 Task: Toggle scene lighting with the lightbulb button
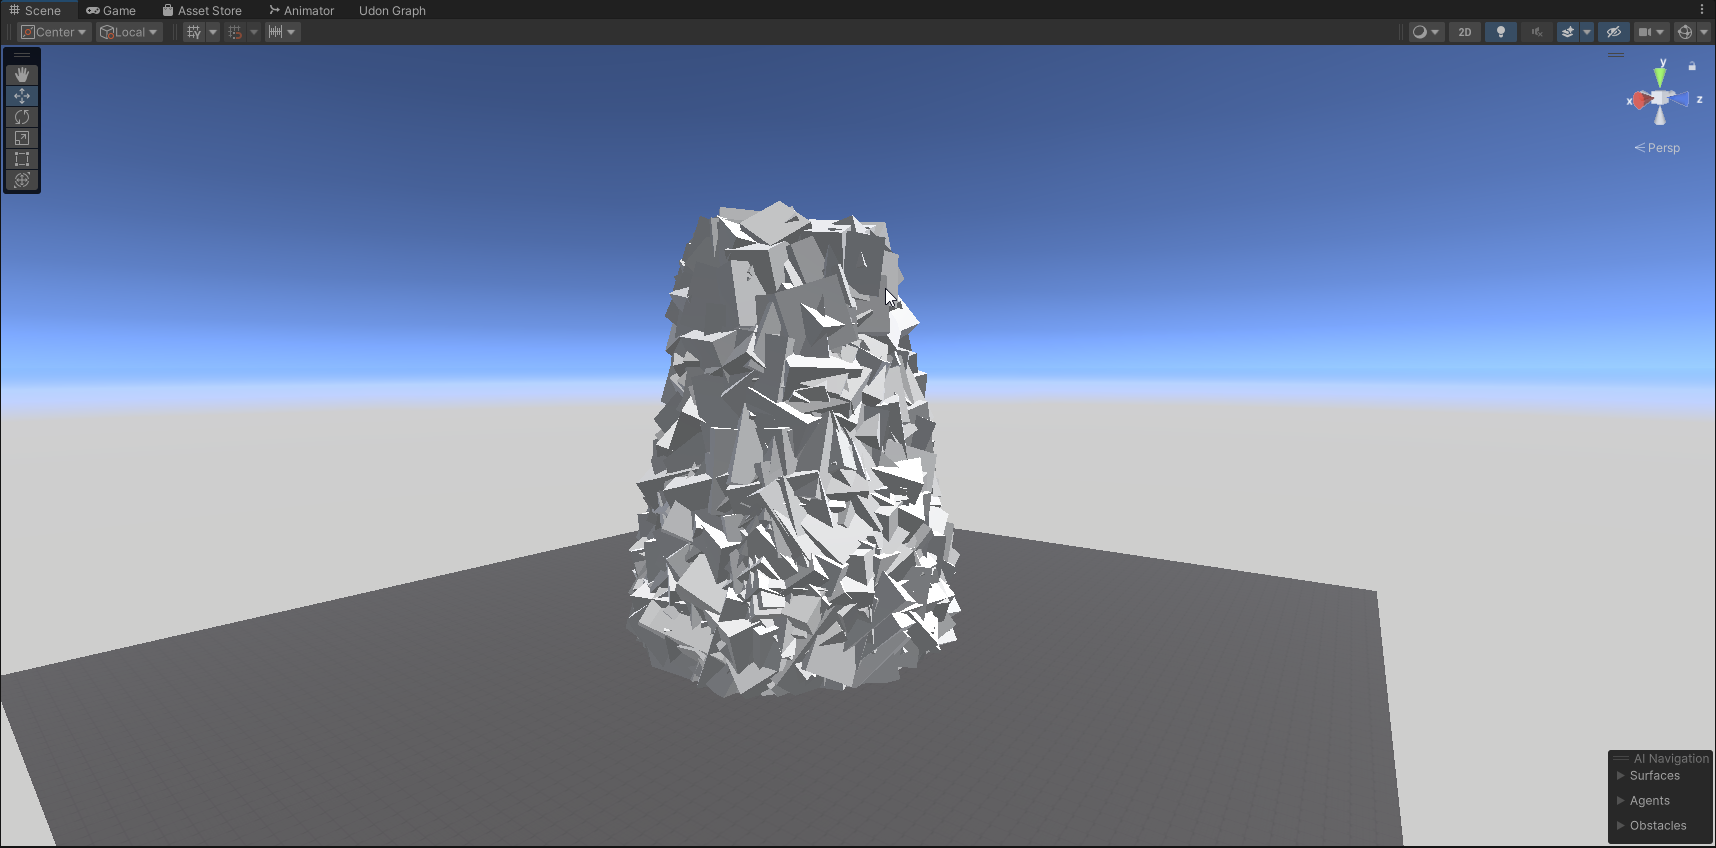pyautogui.click(x=1501, y=32)
